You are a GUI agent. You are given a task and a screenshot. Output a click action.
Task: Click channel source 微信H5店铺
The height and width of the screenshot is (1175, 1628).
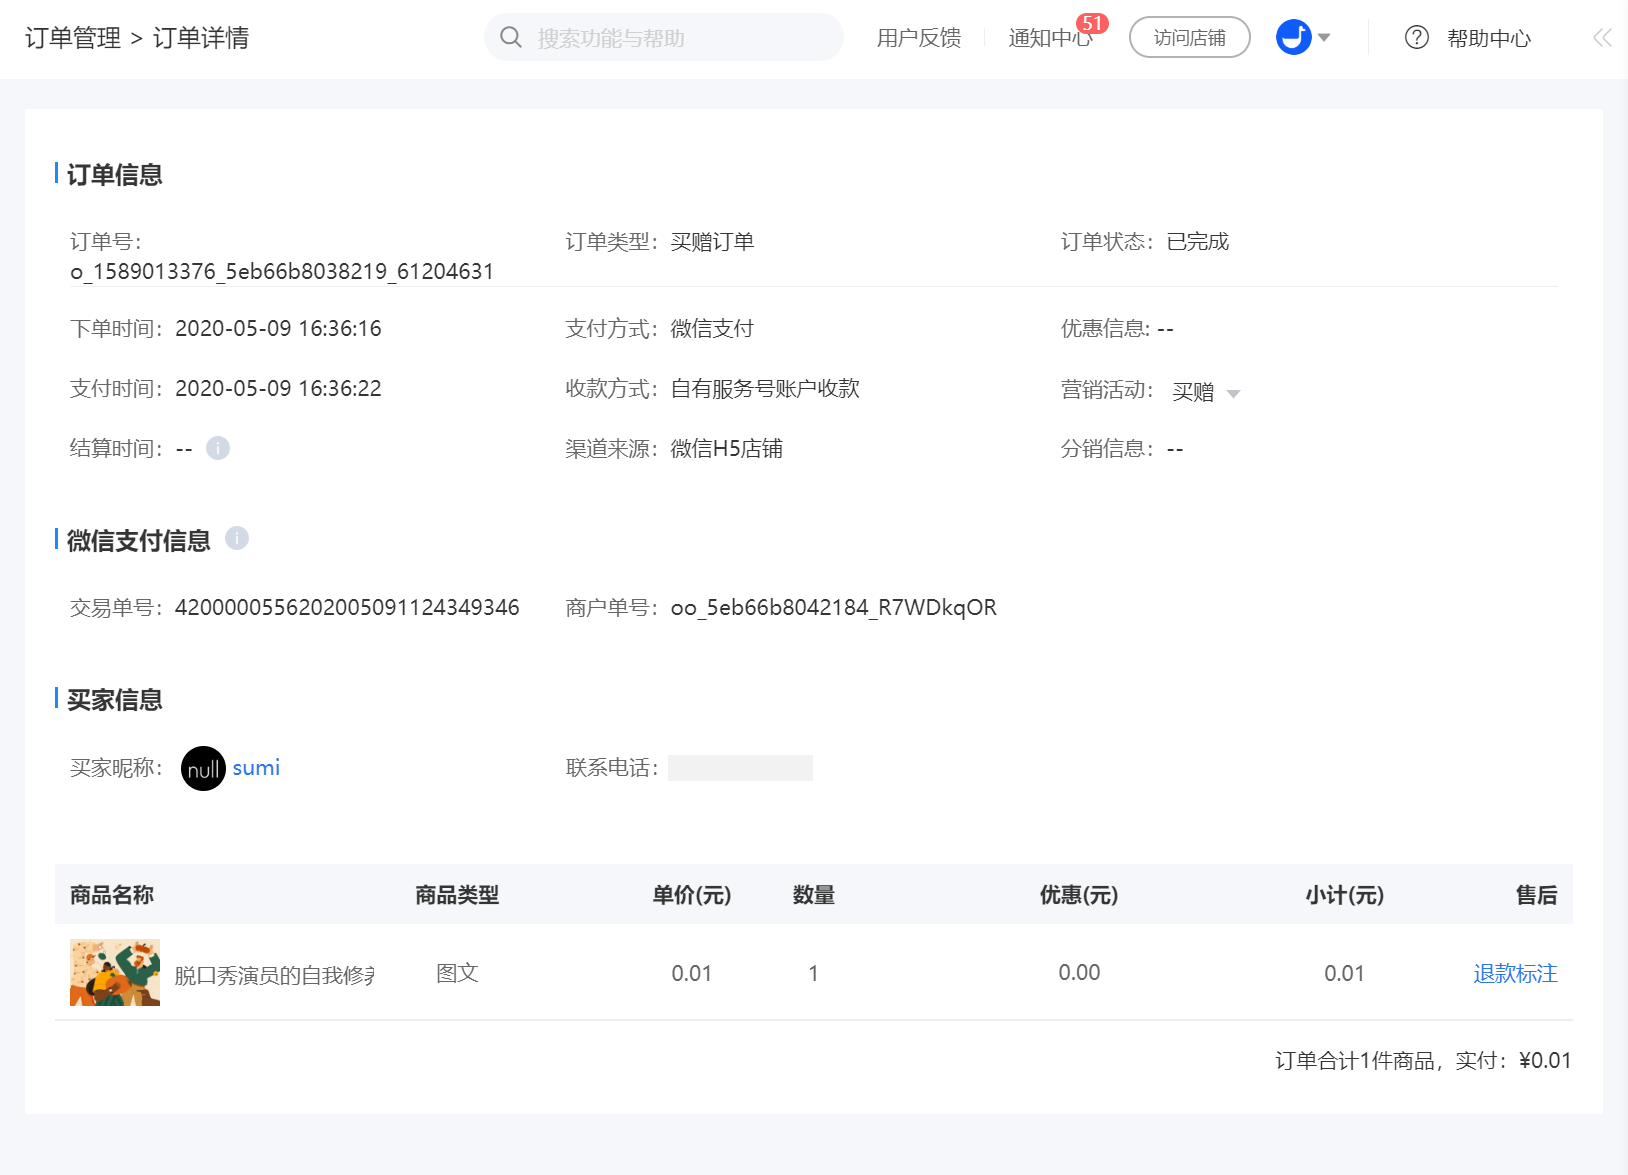pos(726,449)
